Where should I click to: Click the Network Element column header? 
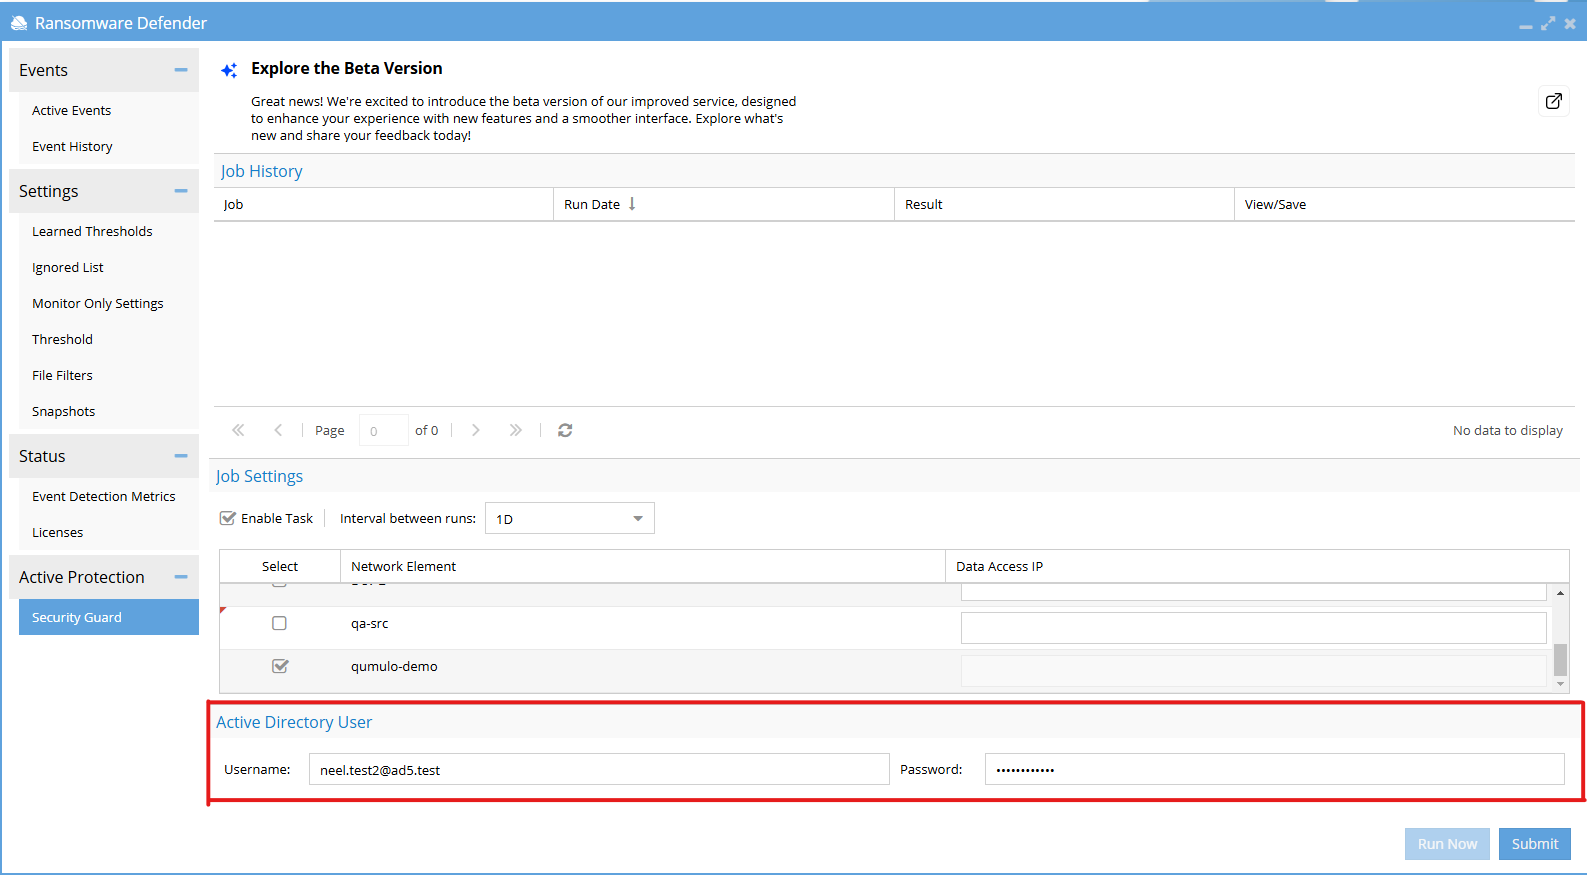point(643,566)
